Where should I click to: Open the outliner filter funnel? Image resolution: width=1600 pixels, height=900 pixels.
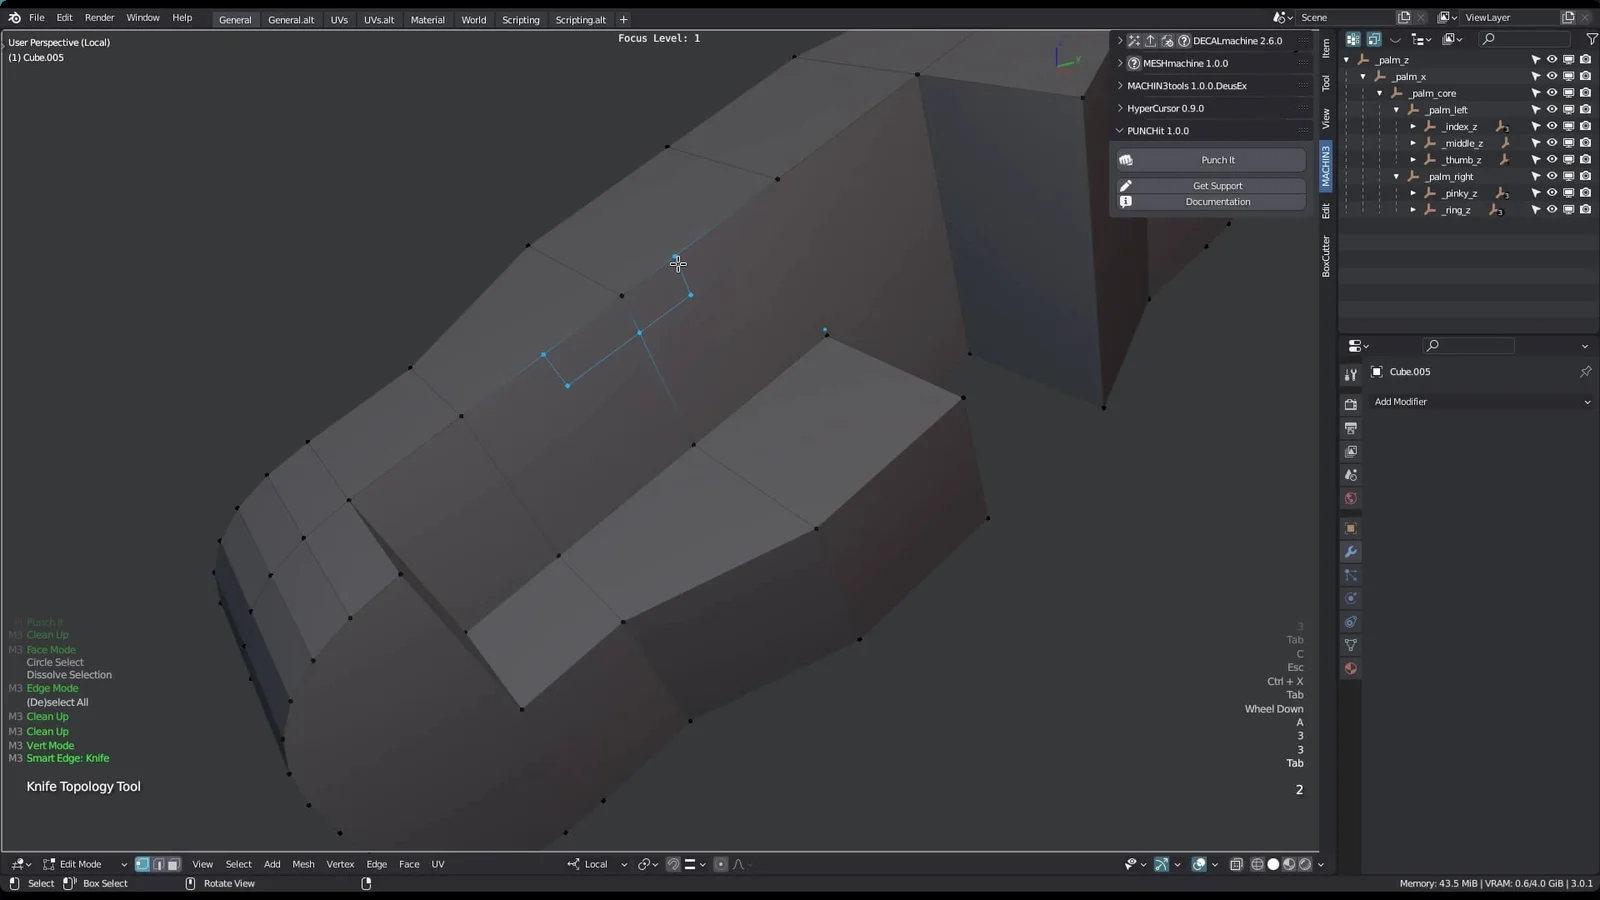click(x=1591, y=39)
